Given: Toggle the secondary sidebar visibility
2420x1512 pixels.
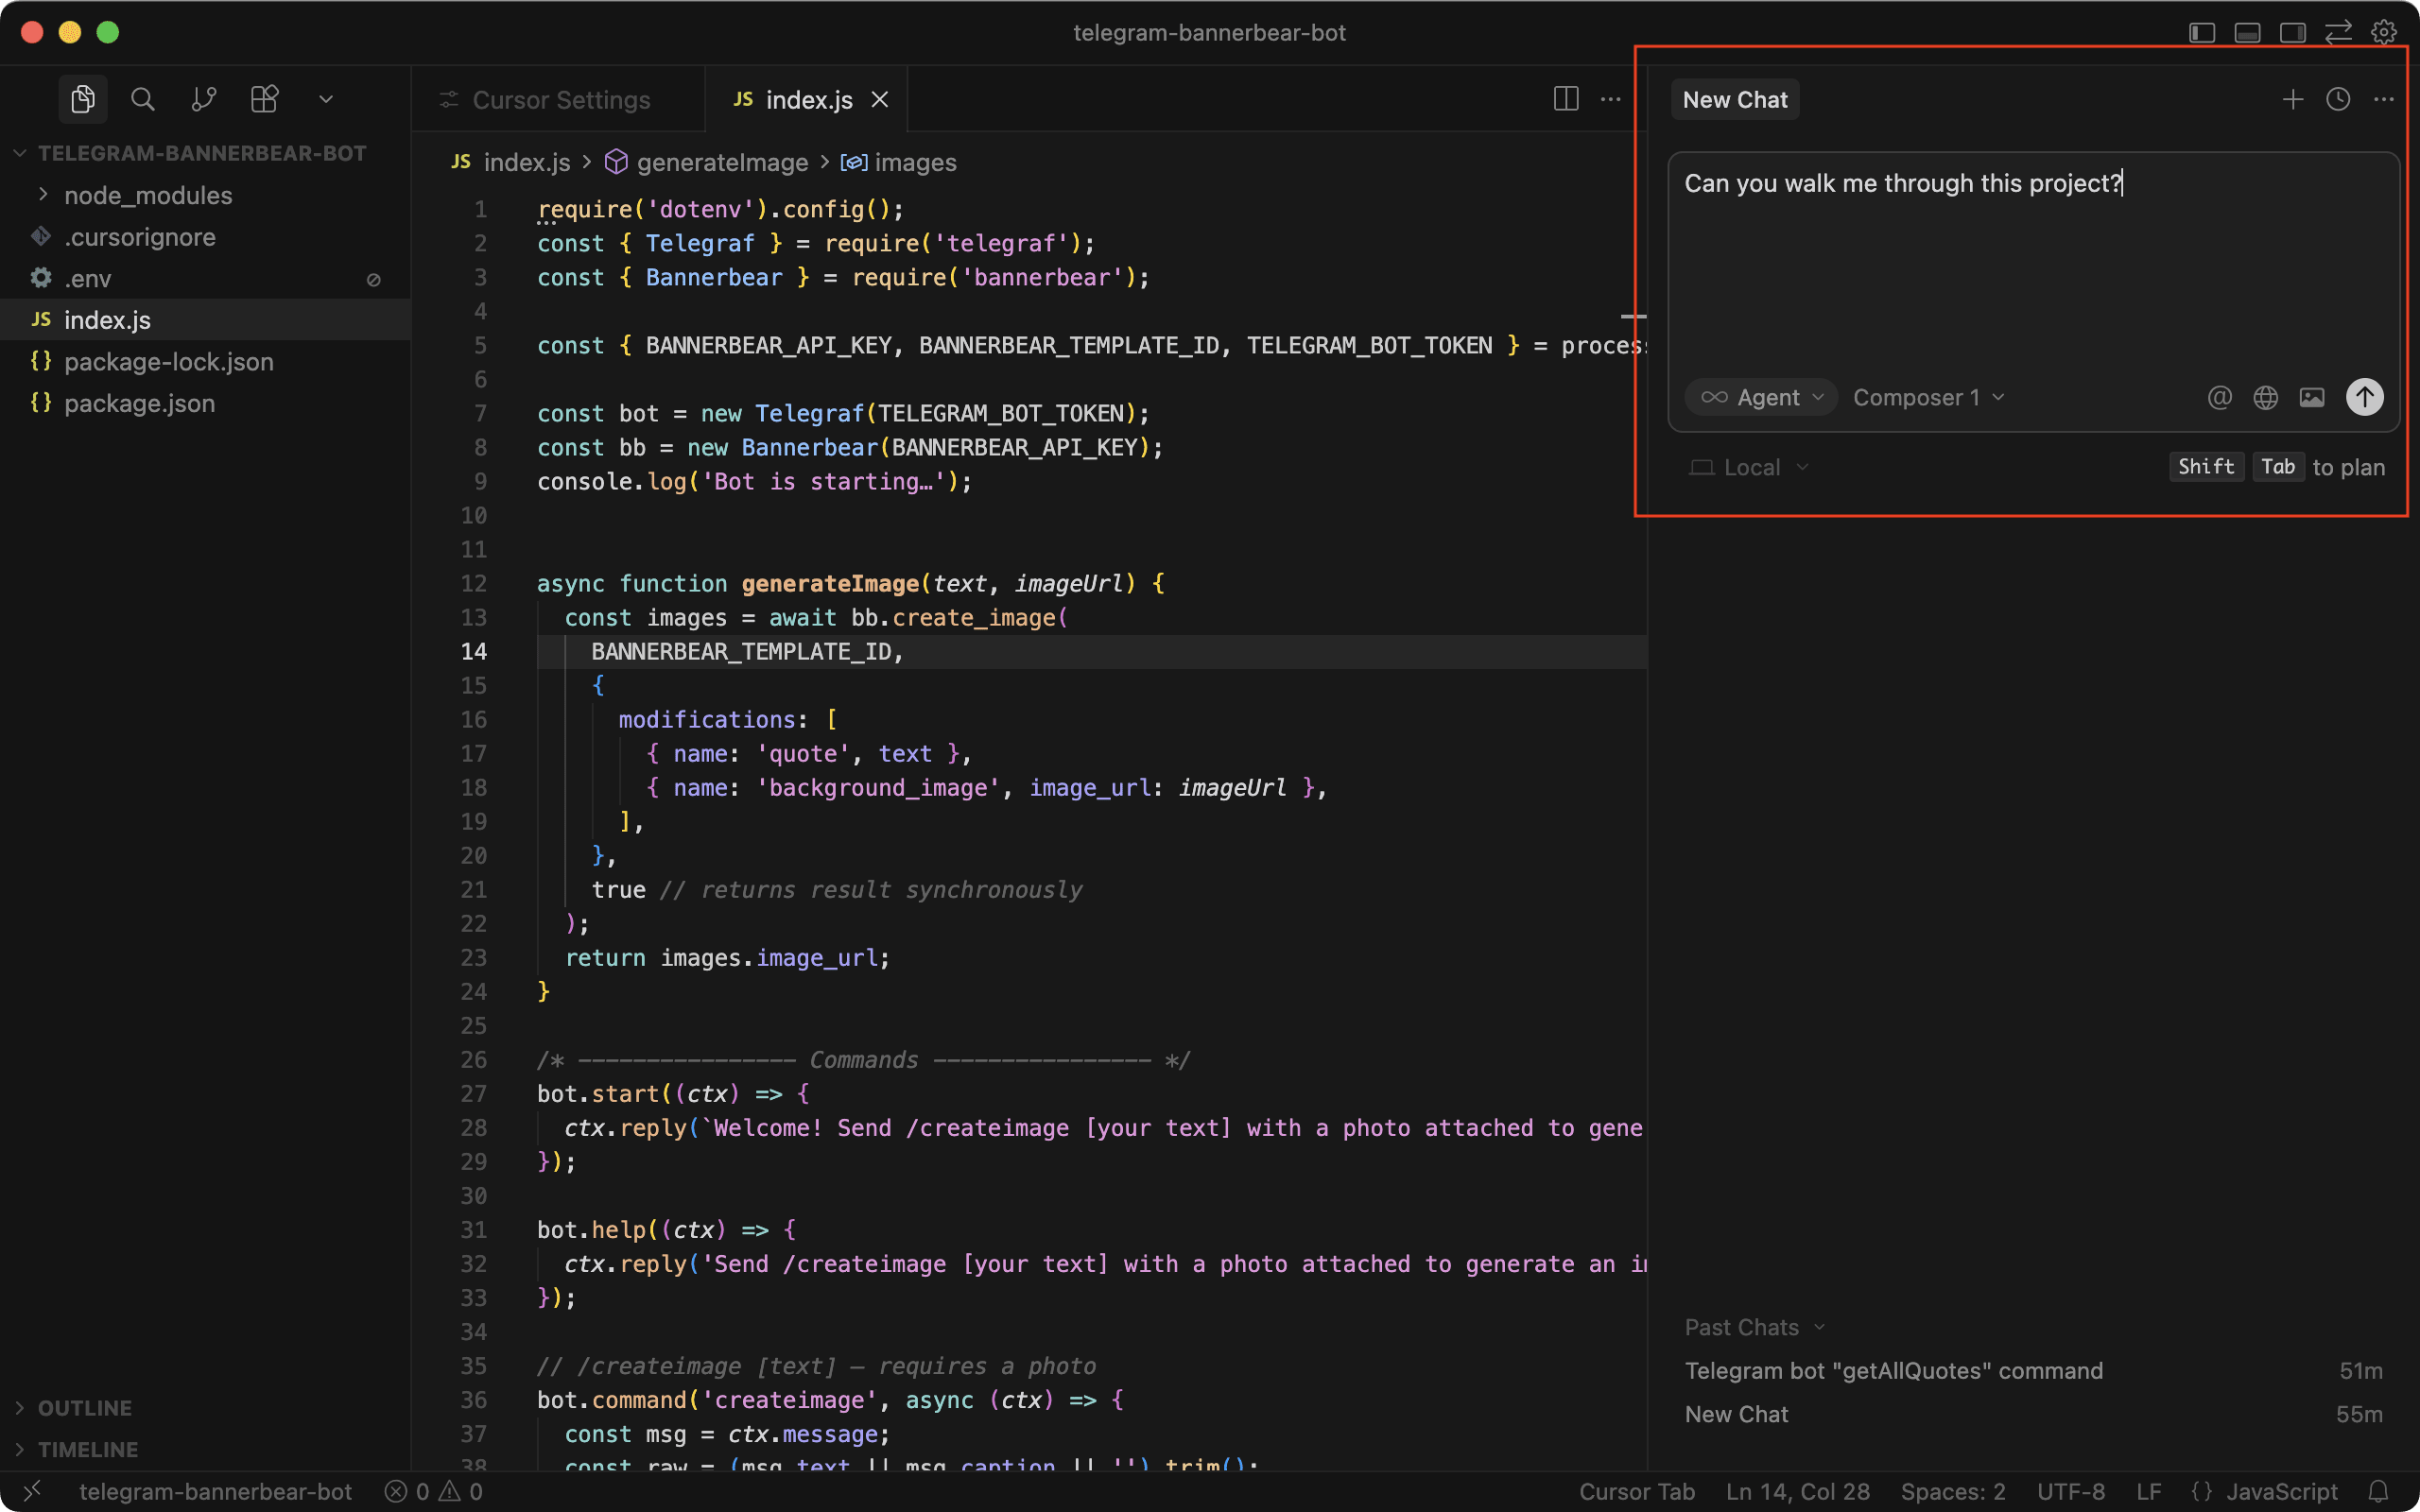Looking at the screenshot, I should tap(2293, 32).
